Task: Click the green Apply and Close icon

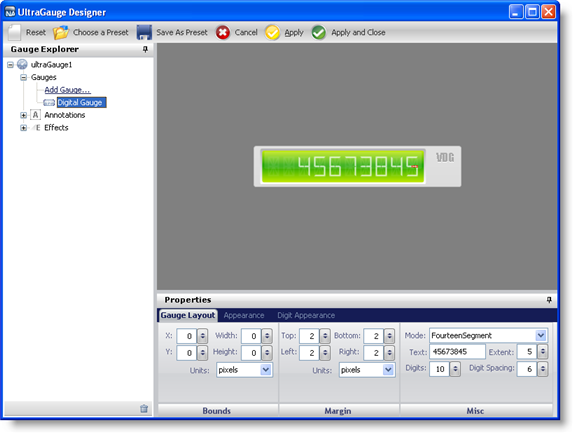Action: tap(319, 33)
